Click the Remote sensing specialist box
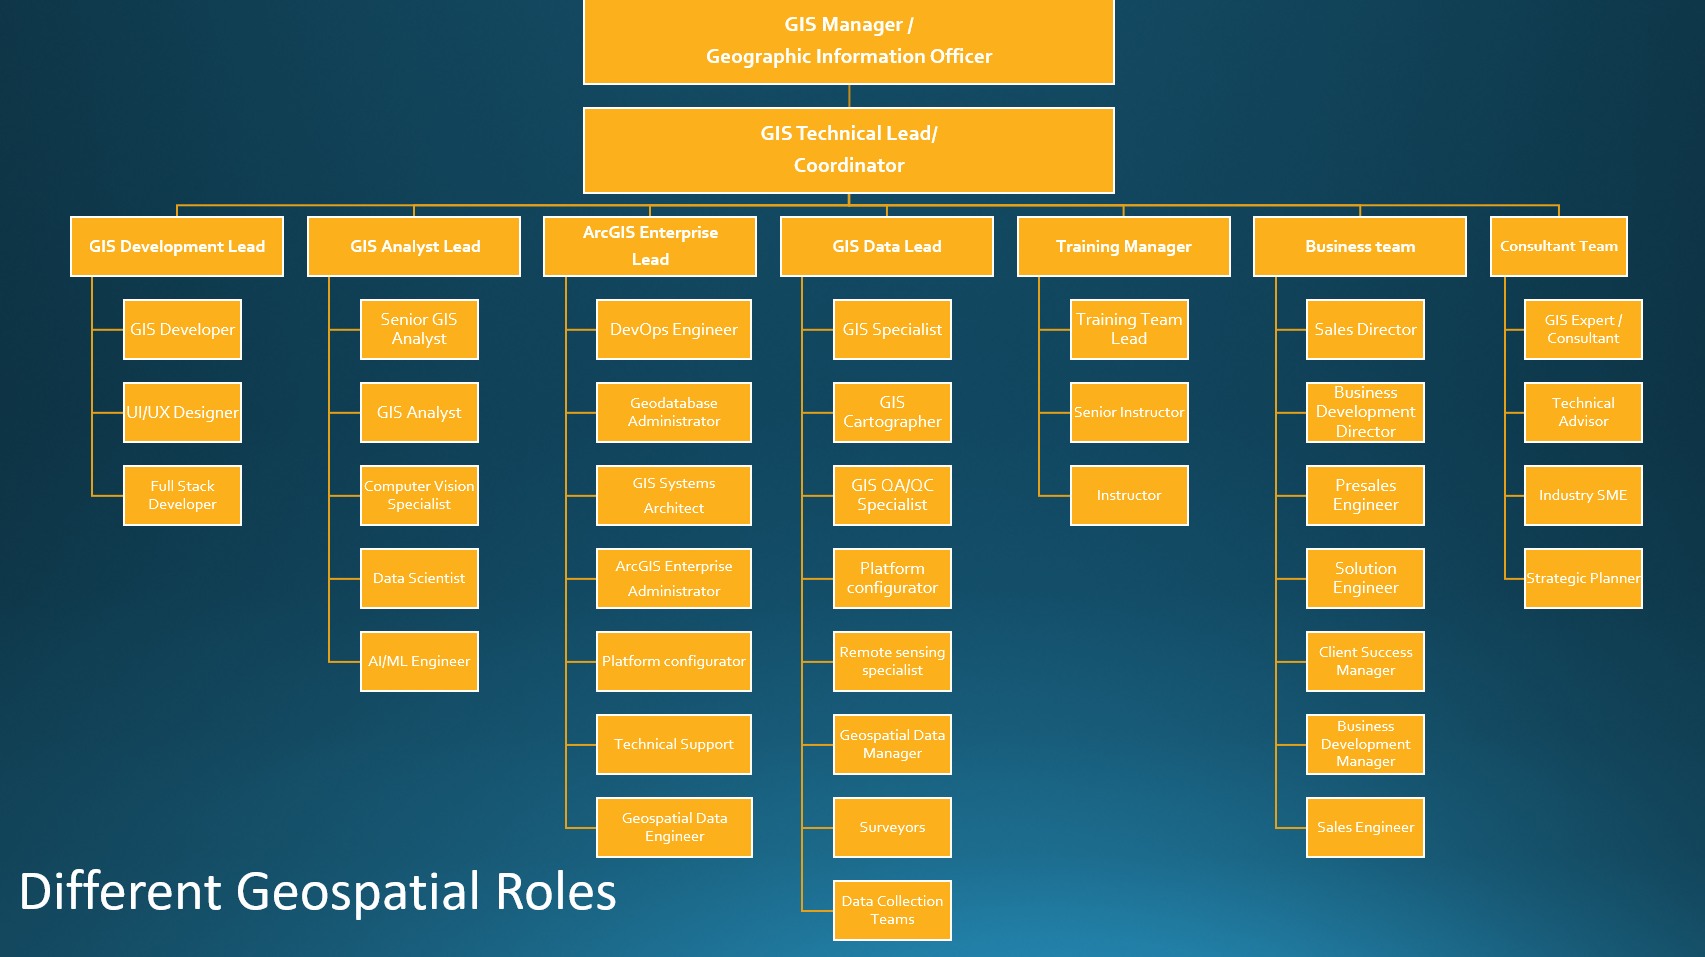This screenshot has width=1705, height=957. point(892,661)
